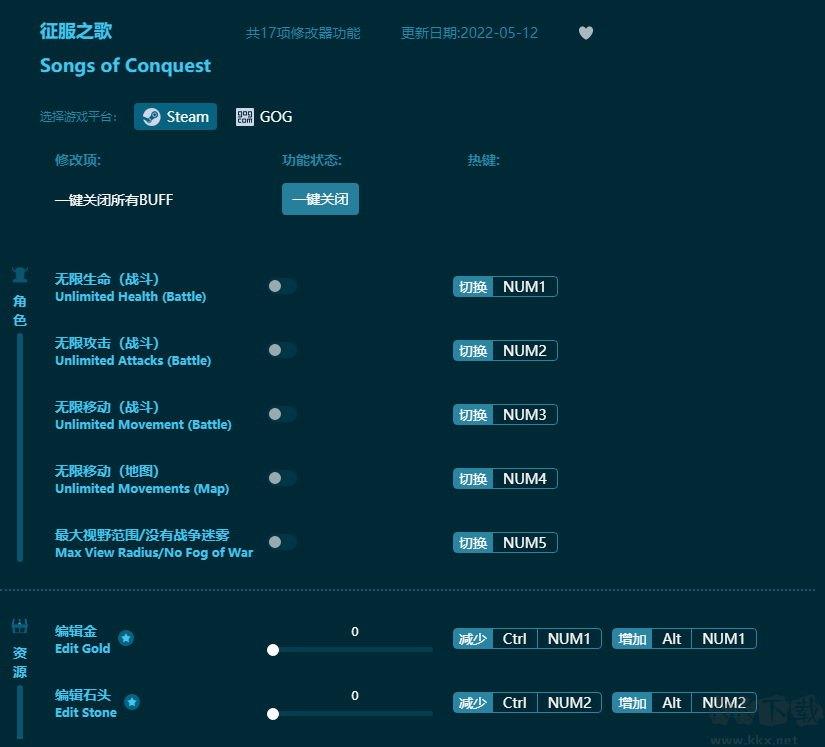Select the GOG platform tab

pyautogui.click(x=264, y=117)
